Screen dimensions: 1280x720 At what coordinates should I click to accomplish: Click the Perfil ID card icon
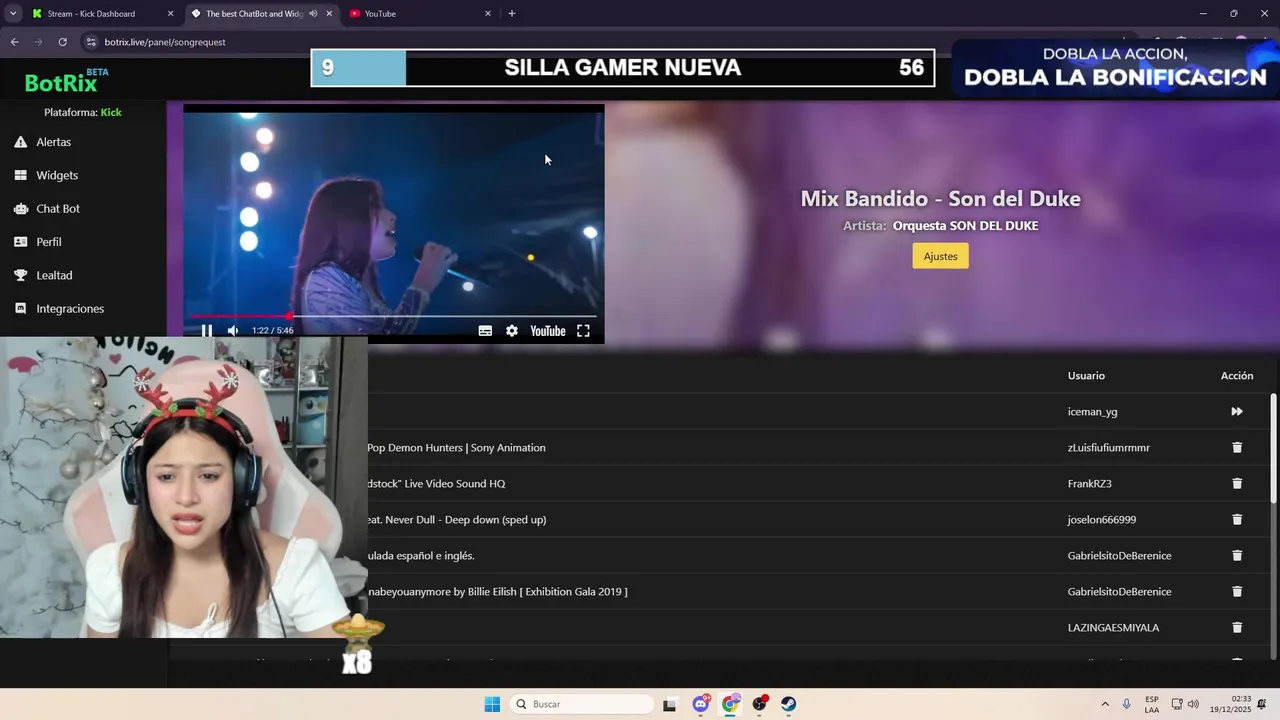[20, 242]
